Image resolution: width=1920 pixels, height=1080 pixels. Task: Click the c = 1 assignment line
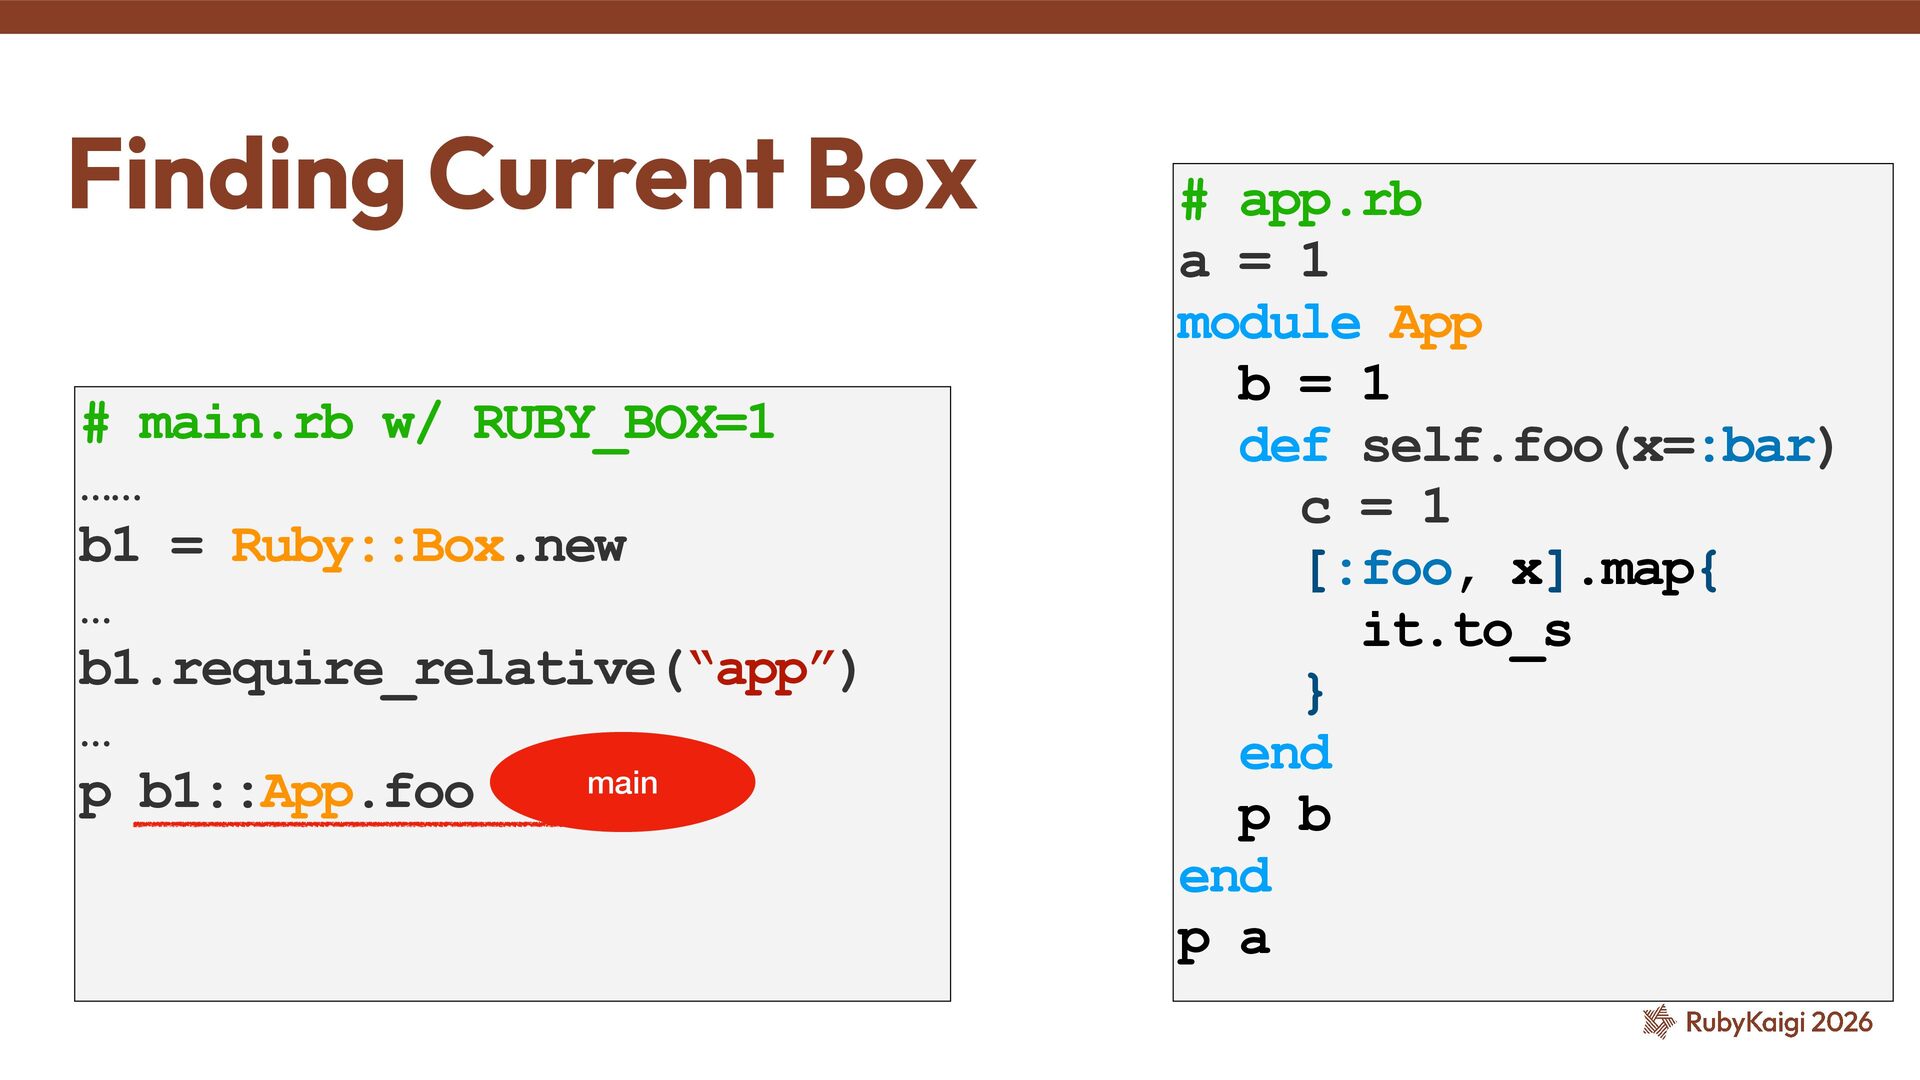tap(1374, 508)
